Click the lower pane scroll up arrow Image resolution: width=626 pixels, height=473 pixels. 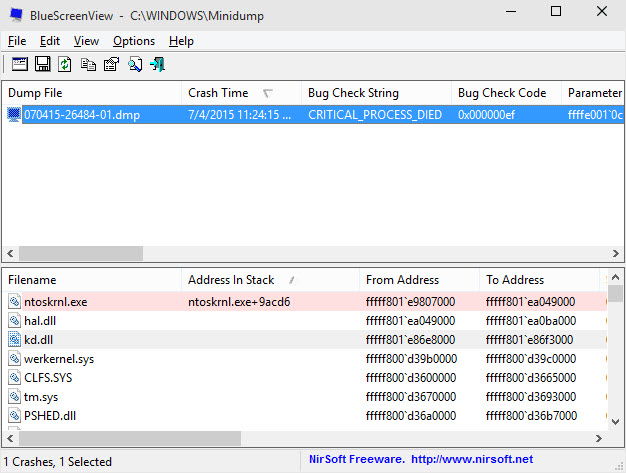pos(615,277)
